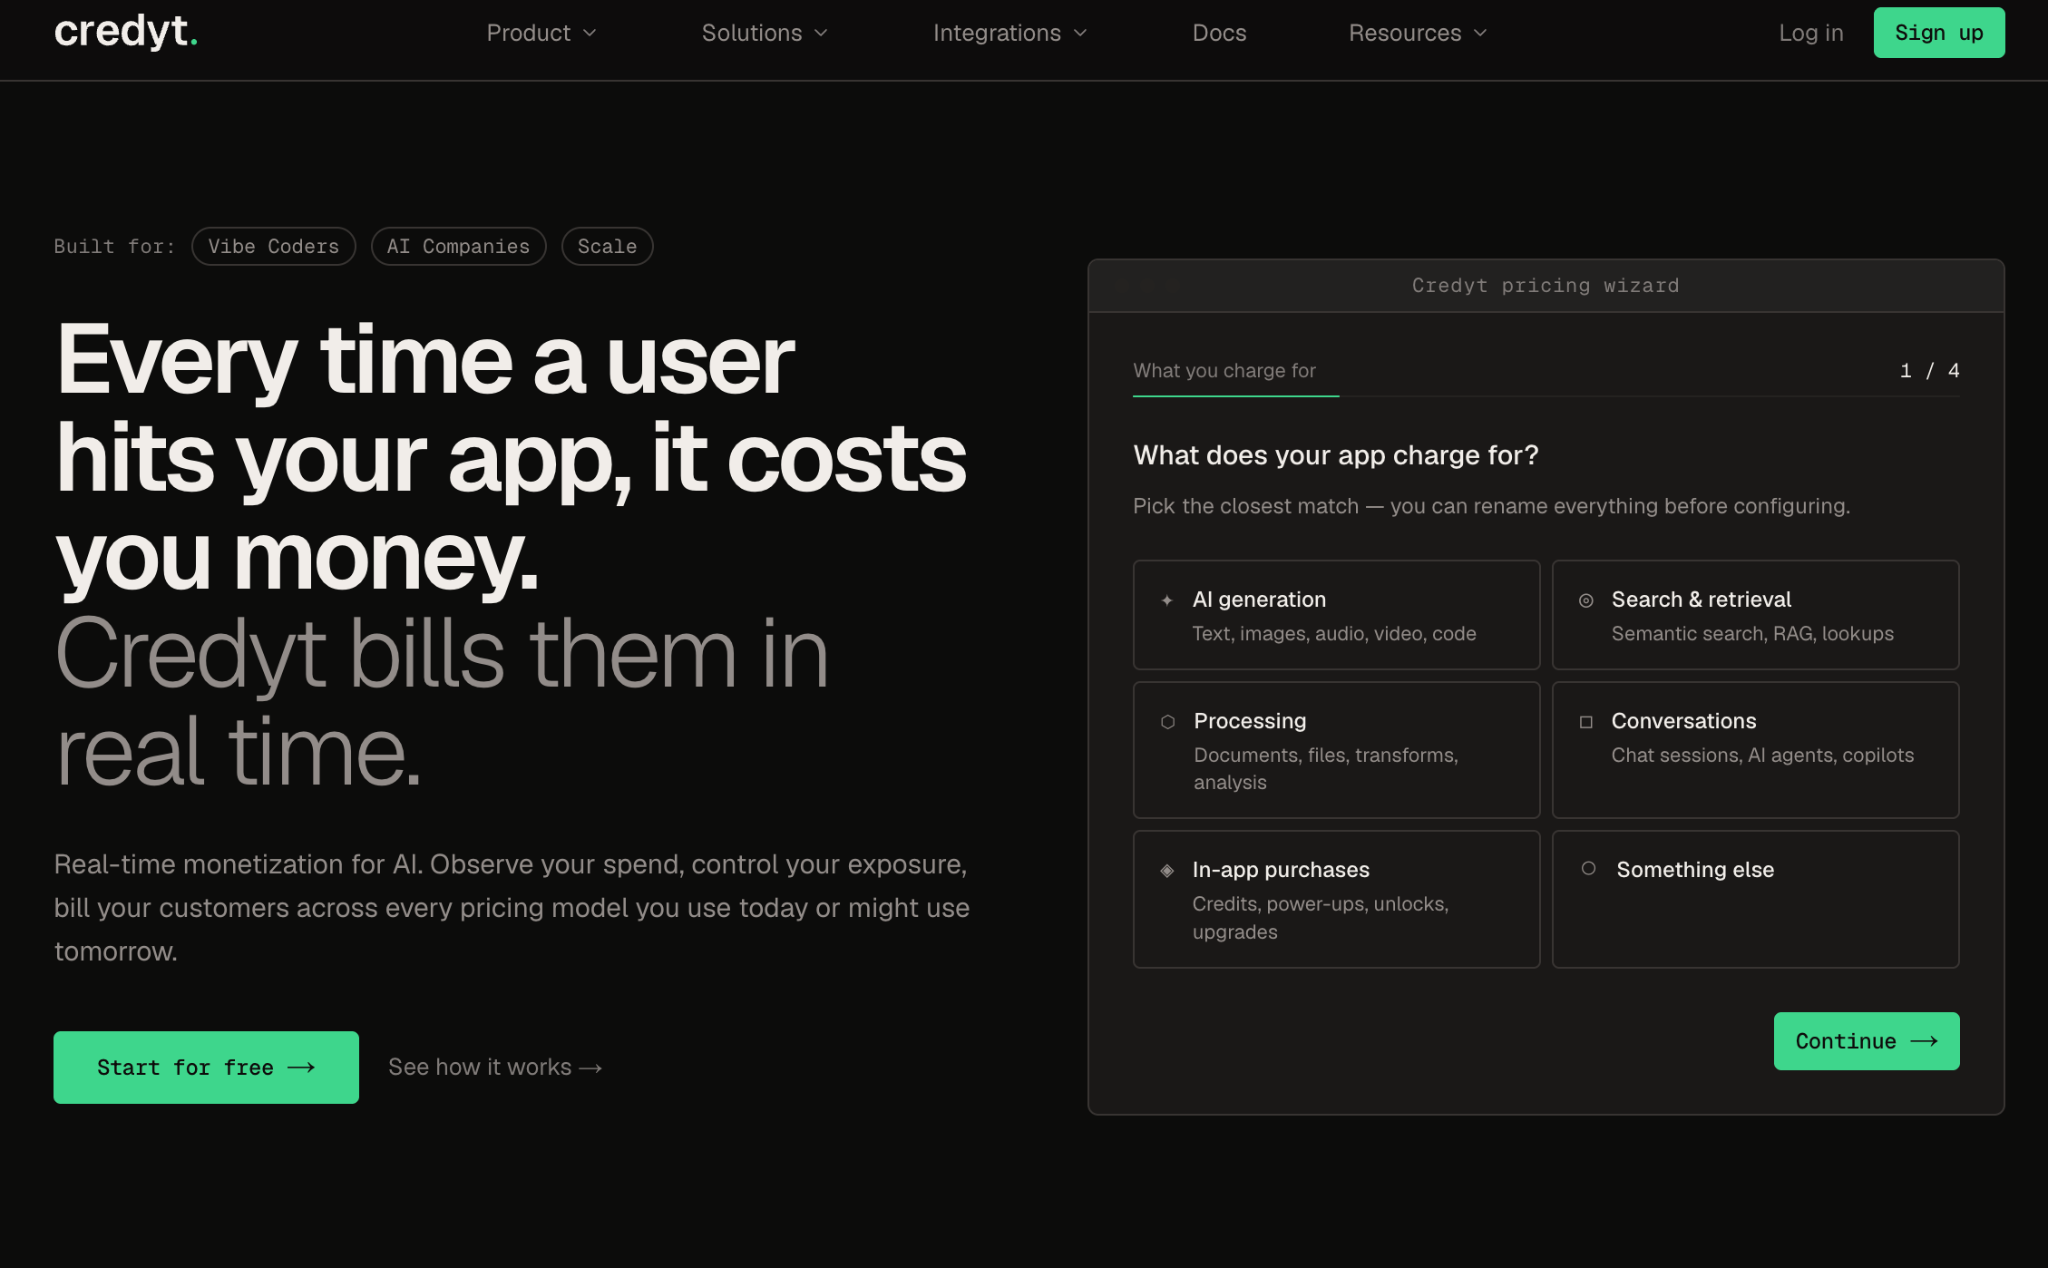Open the Resources menu
This screenshot has width=2048, height=1268.
(1417, 33)
